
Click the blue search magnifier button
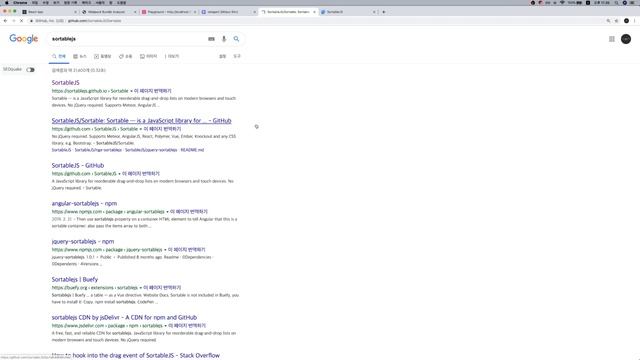coord(236,39)
